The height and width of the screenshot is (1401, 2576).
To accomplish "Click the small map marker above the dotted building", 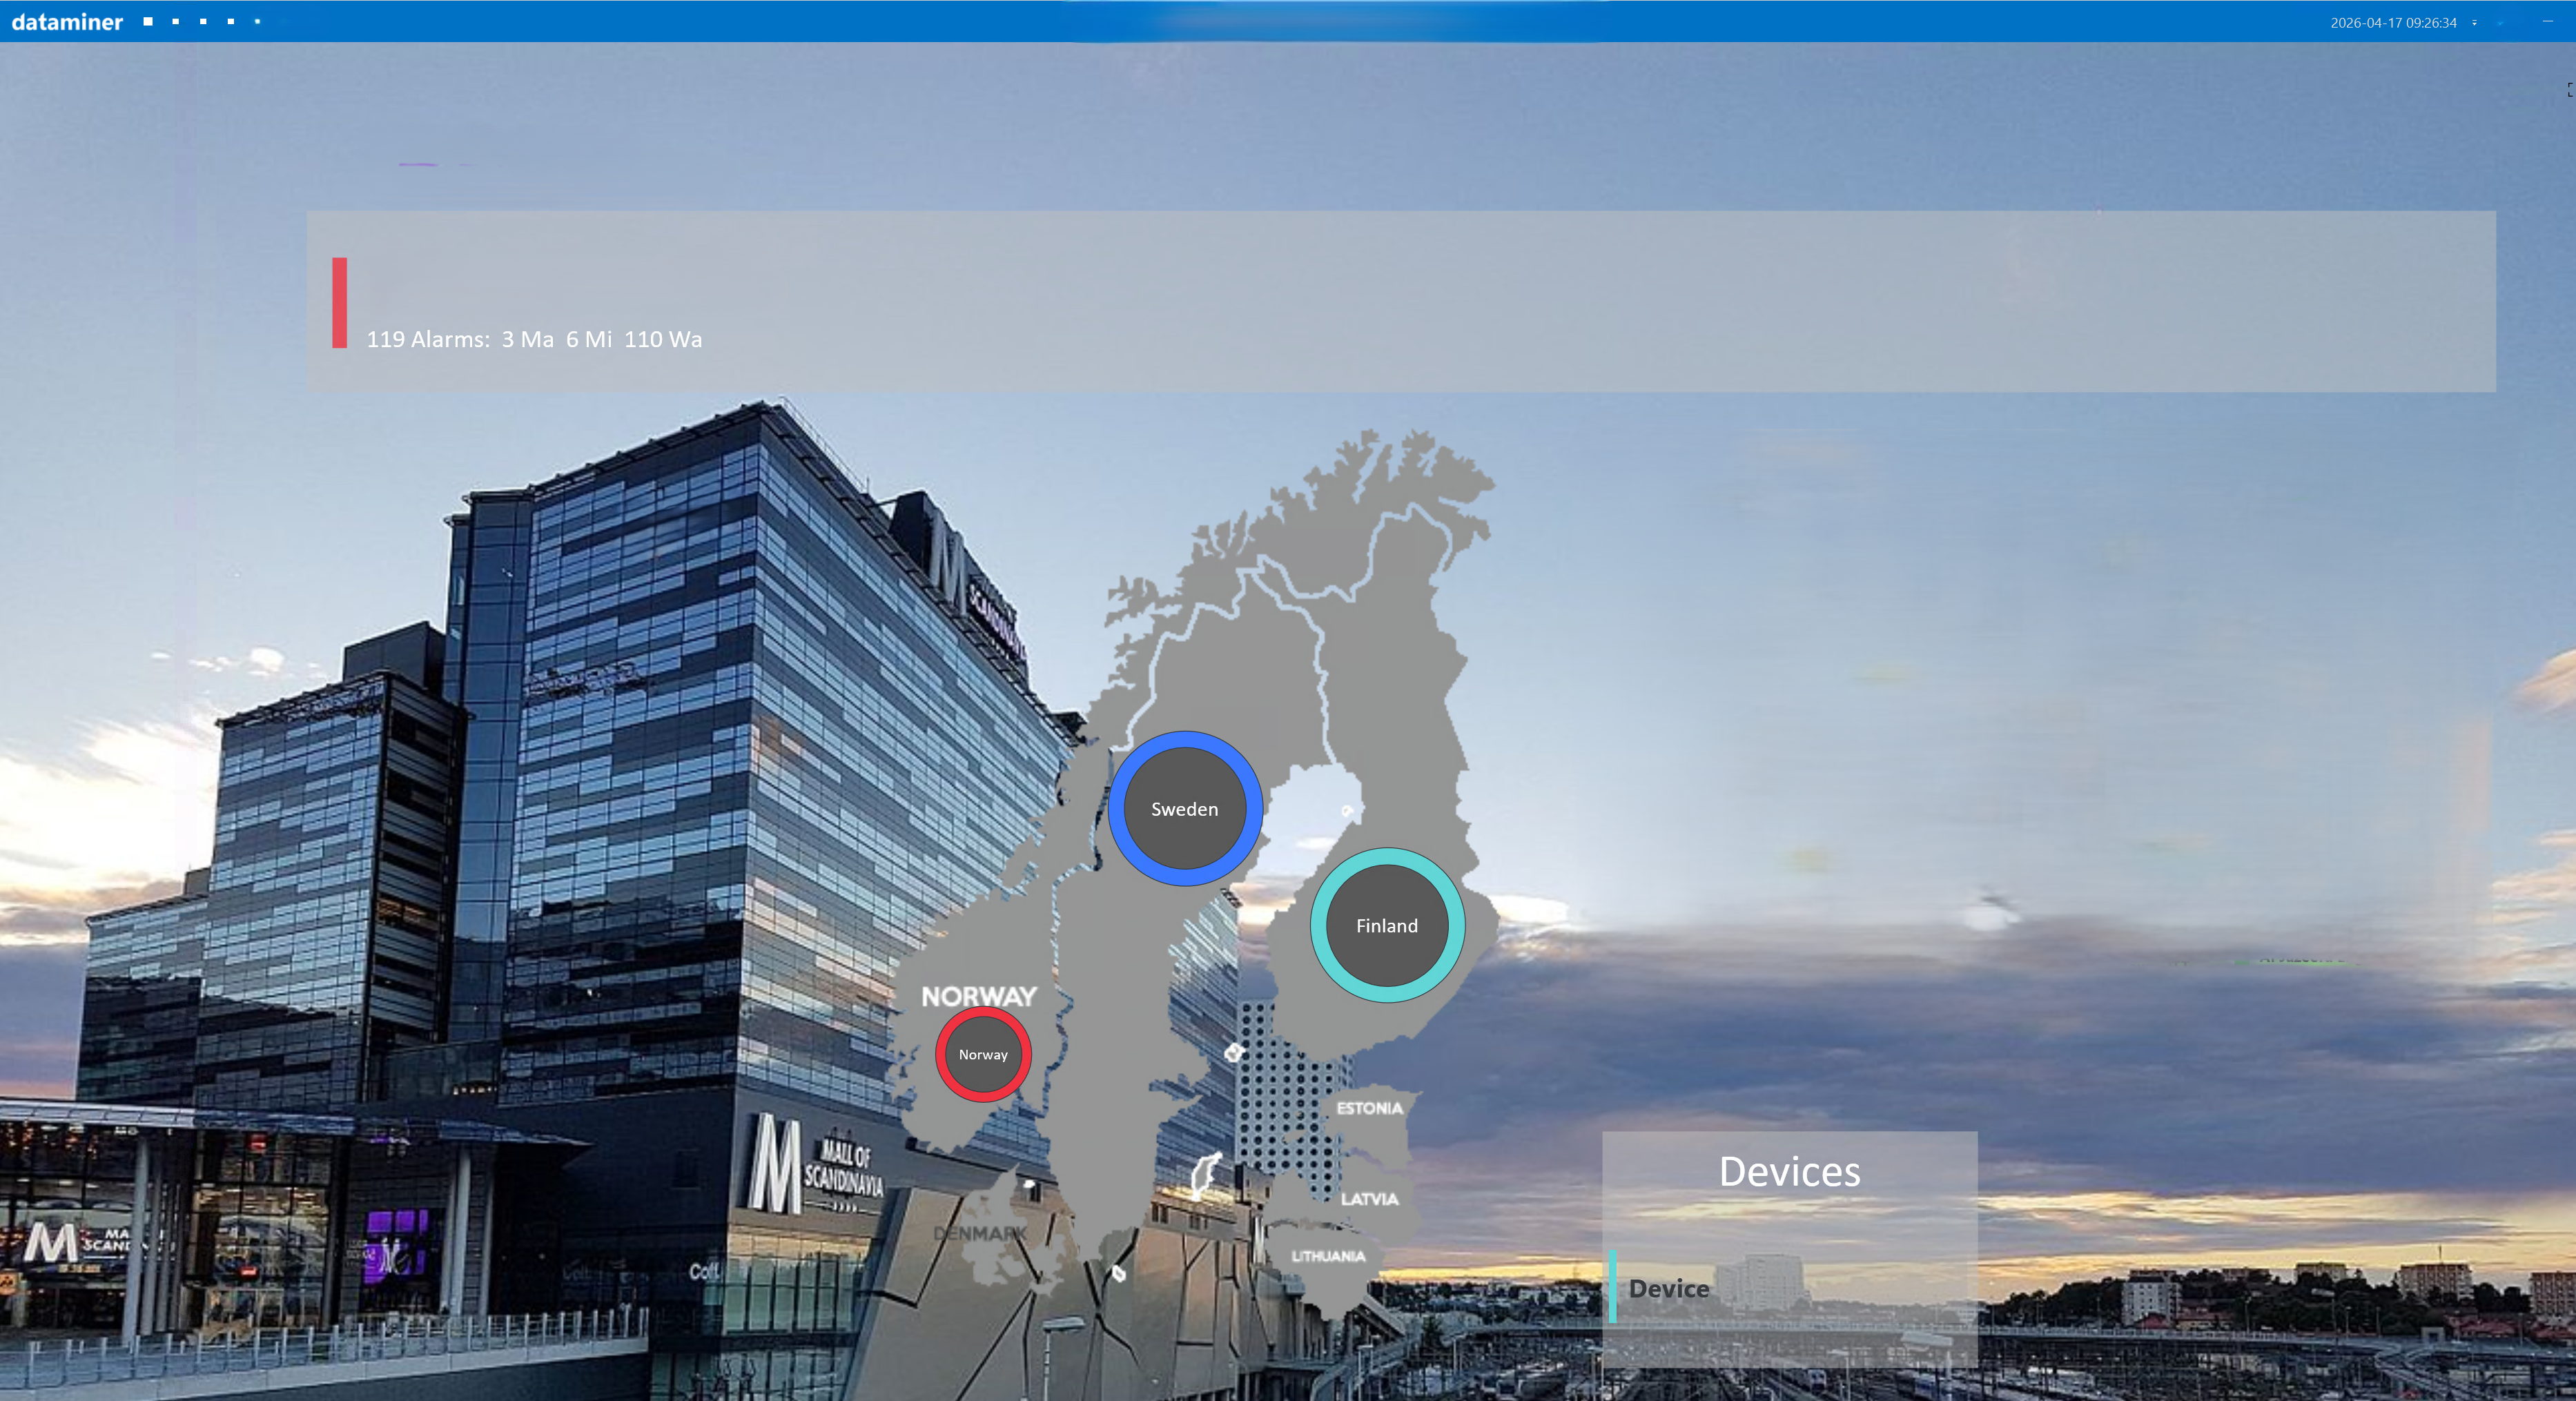I will pos(1233,1052).
